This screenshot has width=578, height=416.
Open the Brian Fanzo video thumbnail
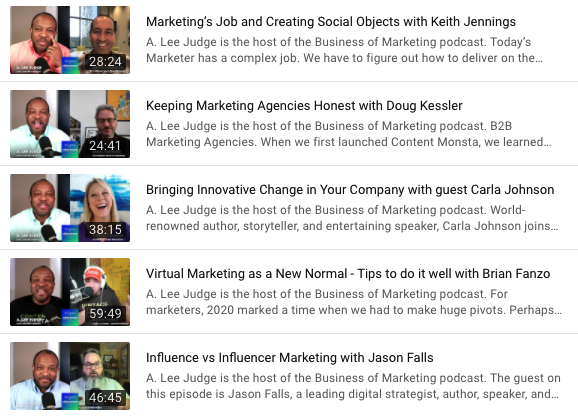pos(70,292)
